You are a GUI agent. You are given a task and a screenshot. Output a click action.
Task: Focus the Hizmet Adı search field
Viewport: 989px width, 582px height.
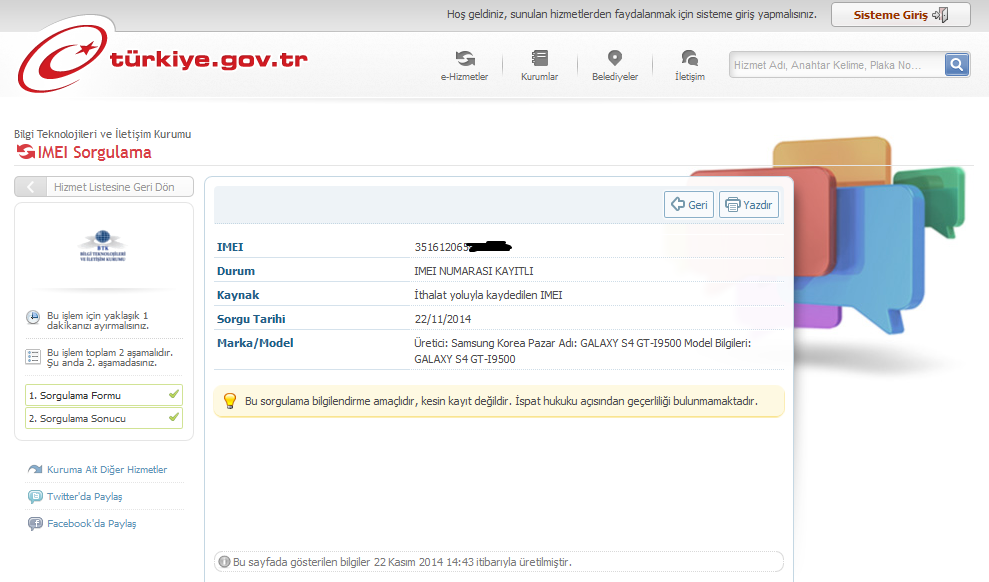pyautogui.click(x=835, y=65)
